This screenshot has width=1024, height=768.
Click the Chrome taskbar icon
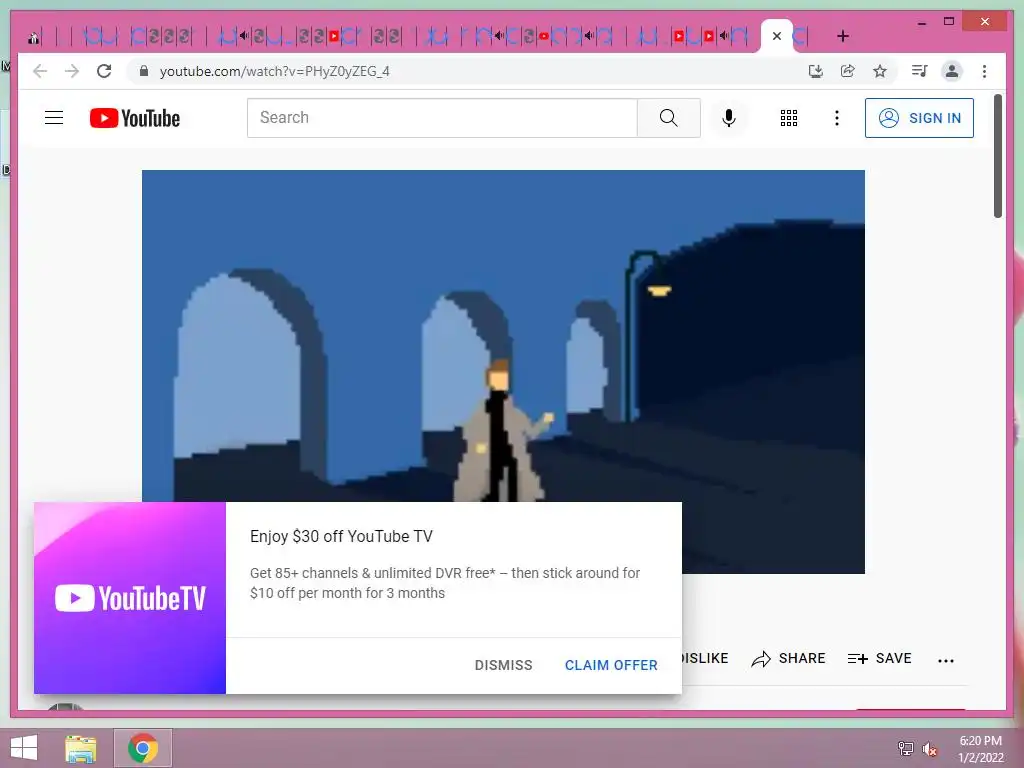pyautogui.click(x=142, y=748)
